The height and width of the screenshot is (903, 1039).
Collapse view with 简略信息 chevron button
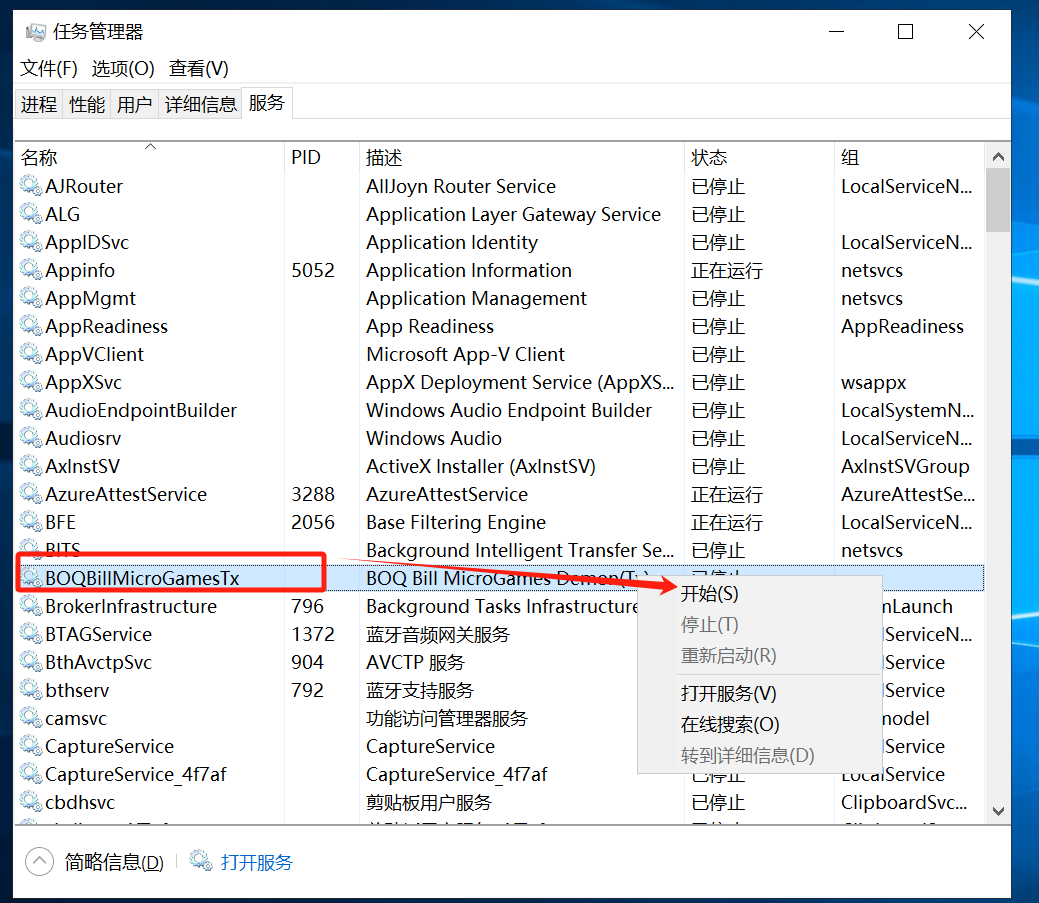click(39, 862)
